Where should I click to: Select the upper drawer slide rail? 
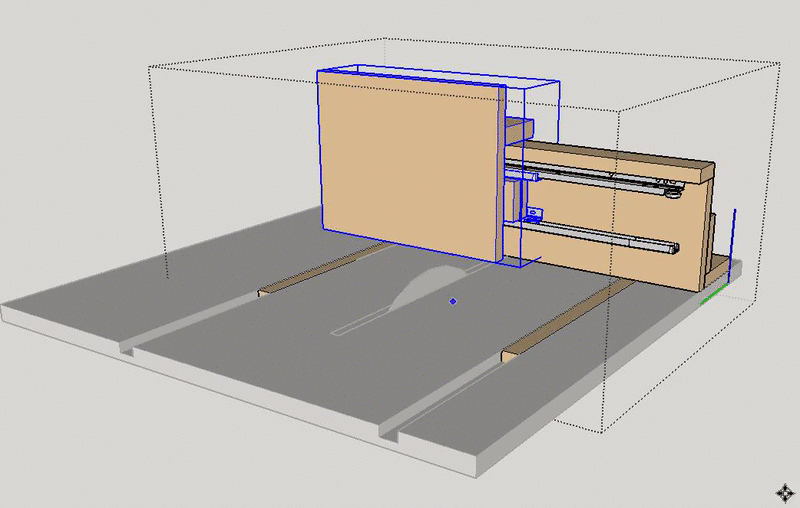594,178
